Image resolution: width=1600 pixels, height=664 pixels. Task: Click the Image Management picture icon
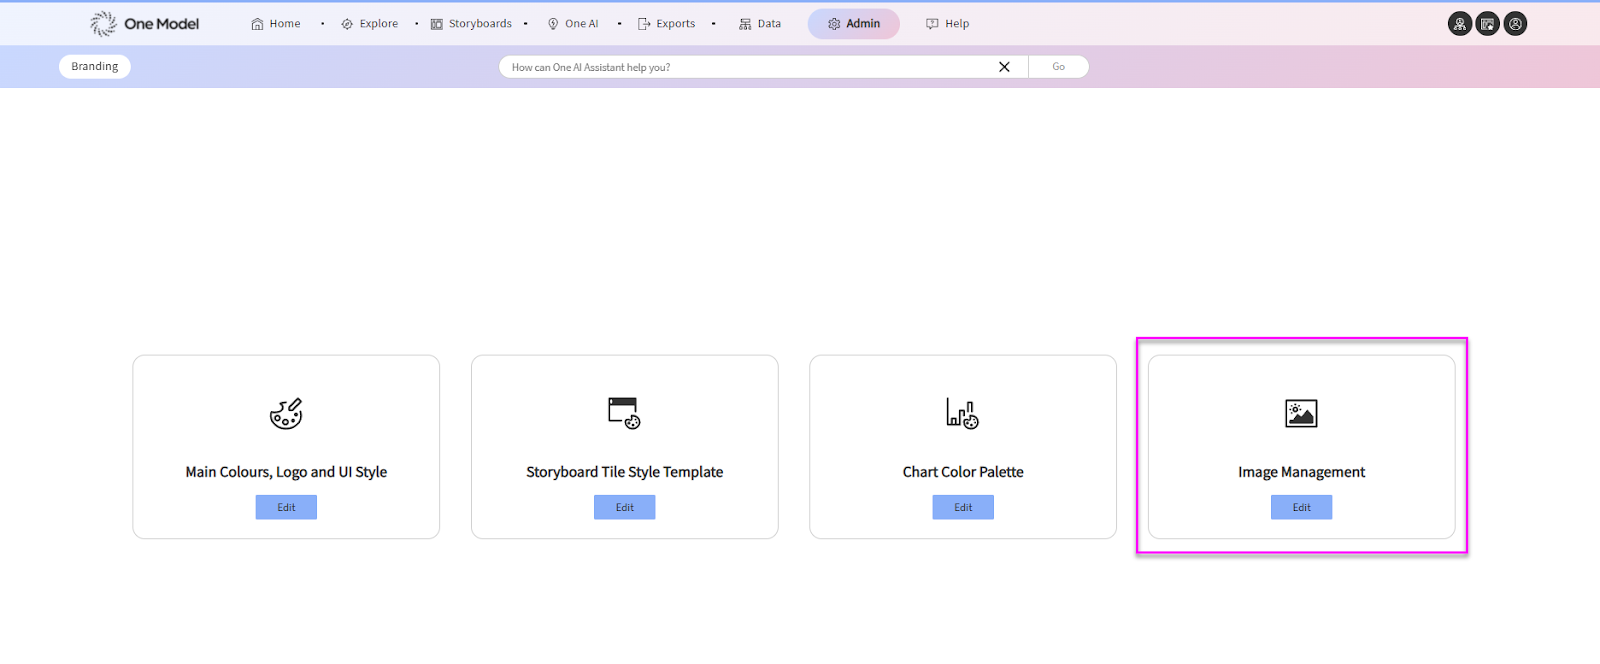(1301, 413)
